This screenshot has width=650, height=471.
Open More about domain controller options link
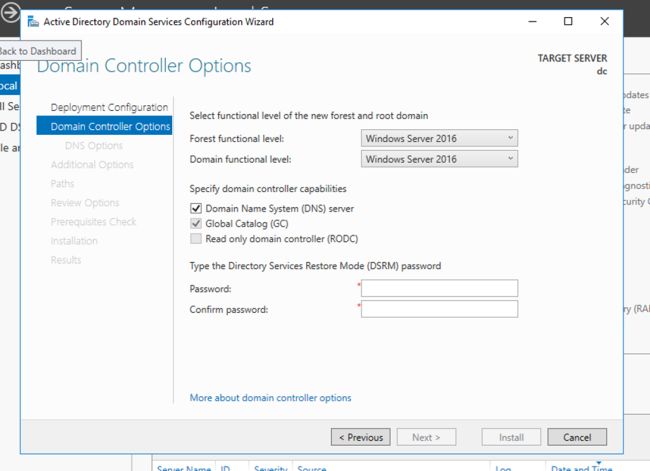coord(270,398)
